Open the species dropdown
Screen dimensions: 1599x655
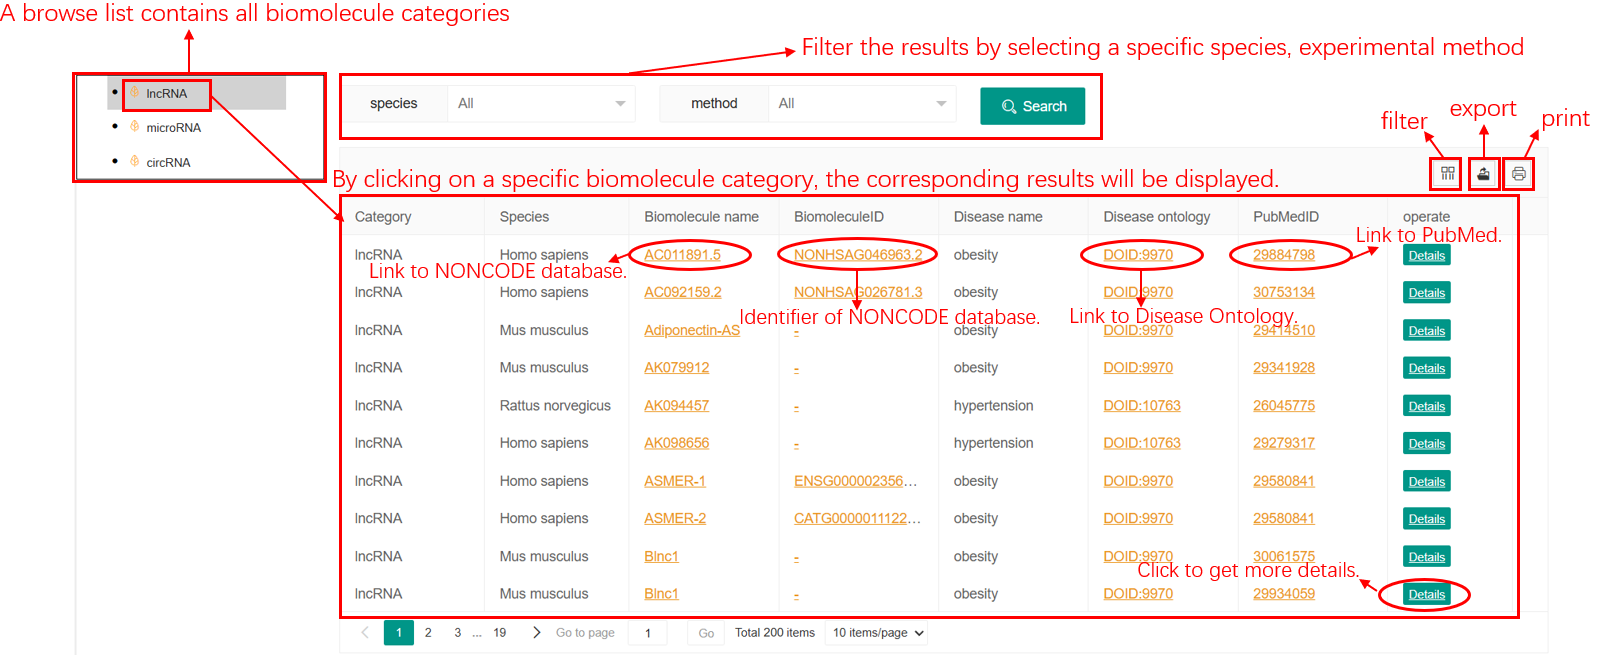(x=540, y=104)
